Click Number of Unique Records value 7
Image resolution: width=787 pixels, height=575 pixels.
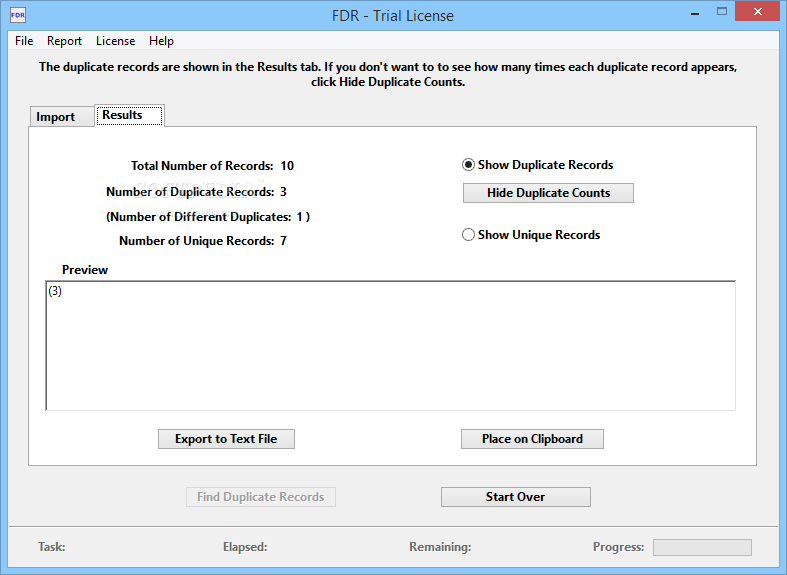tap(284, 241)
